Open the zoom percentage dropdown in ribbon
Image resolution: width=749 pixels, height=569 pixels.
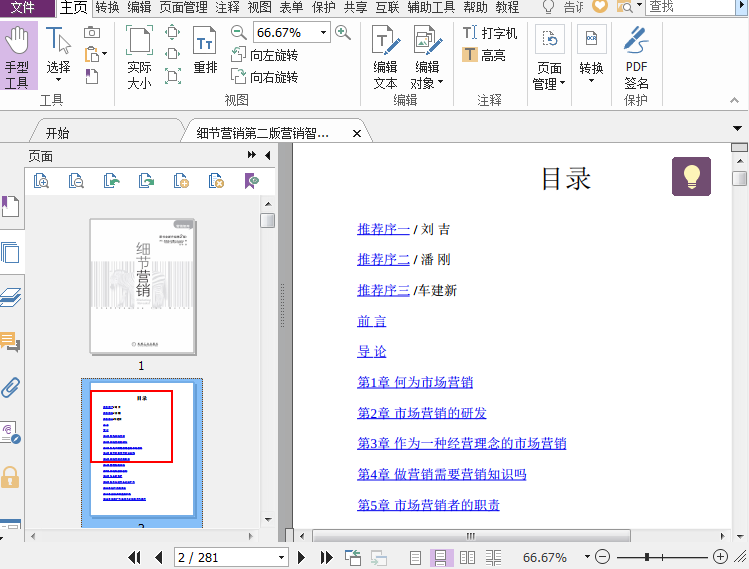point(323,33)
